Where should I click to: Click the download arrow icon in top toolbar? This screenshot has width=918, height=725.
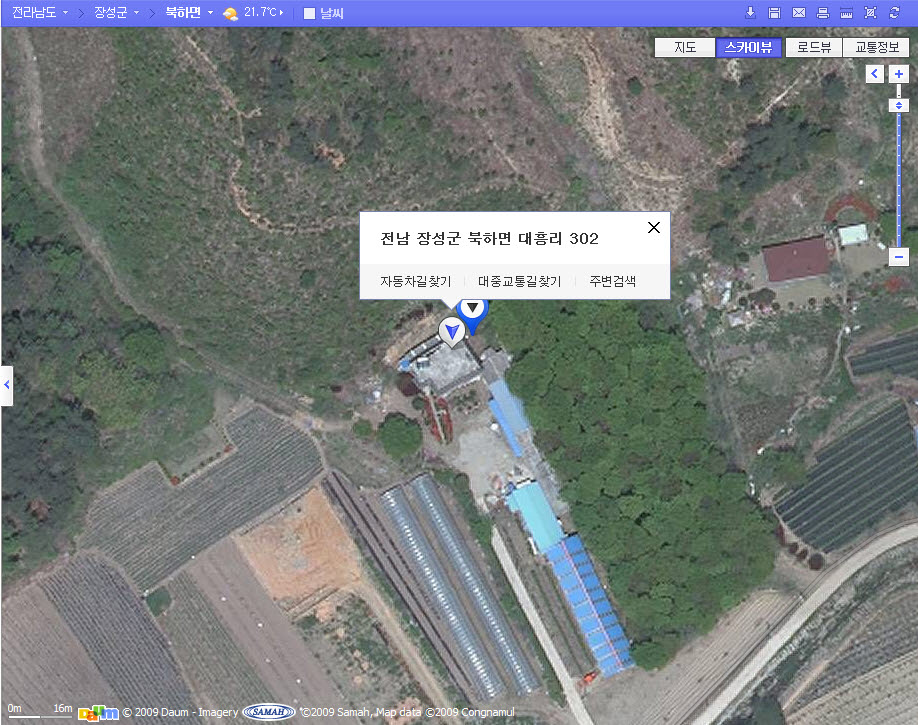(750, 12)
